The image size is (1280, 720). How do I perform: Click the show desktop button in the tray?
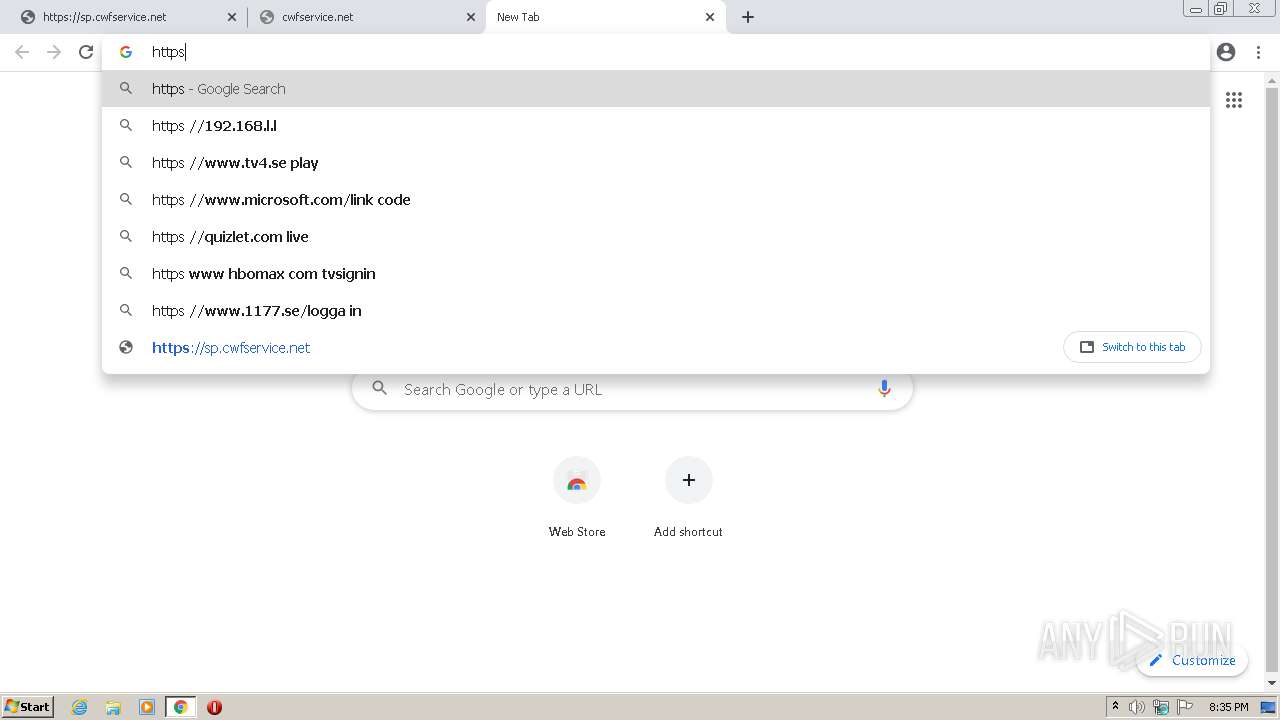coord(1269,707)
